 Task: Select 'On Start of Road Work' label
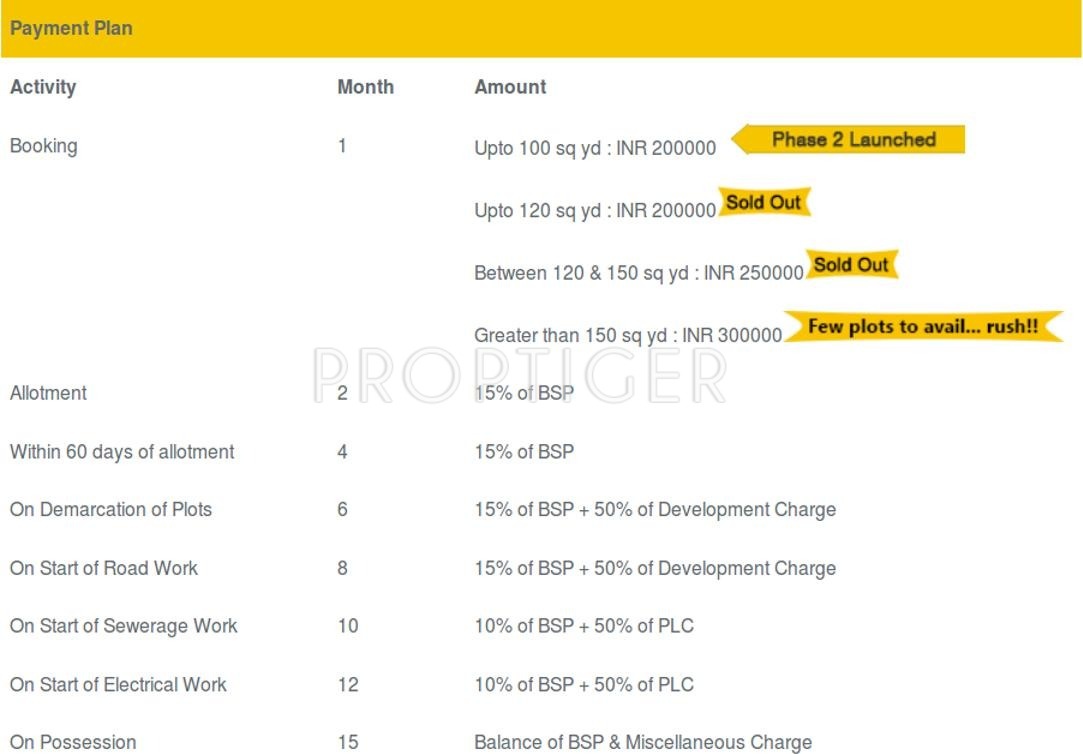click(104, 568)
